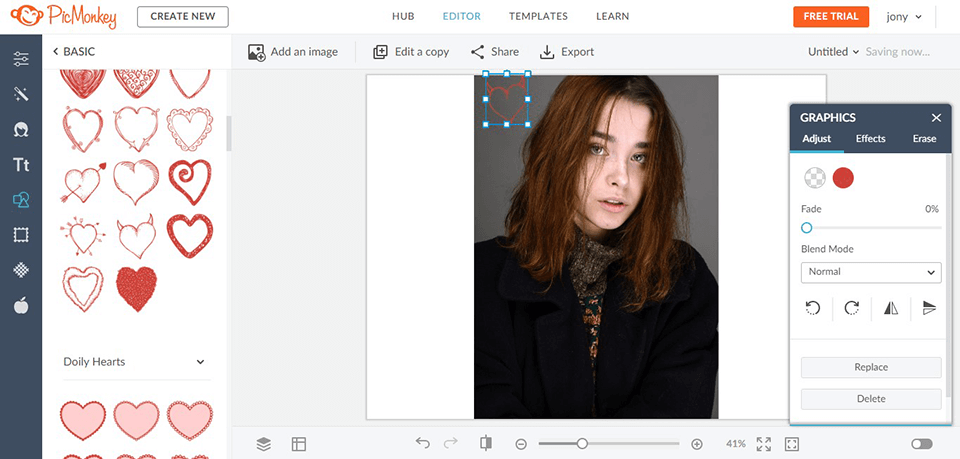
Task: Click the zoom in plus icon
Action: (x=697, y=444)
